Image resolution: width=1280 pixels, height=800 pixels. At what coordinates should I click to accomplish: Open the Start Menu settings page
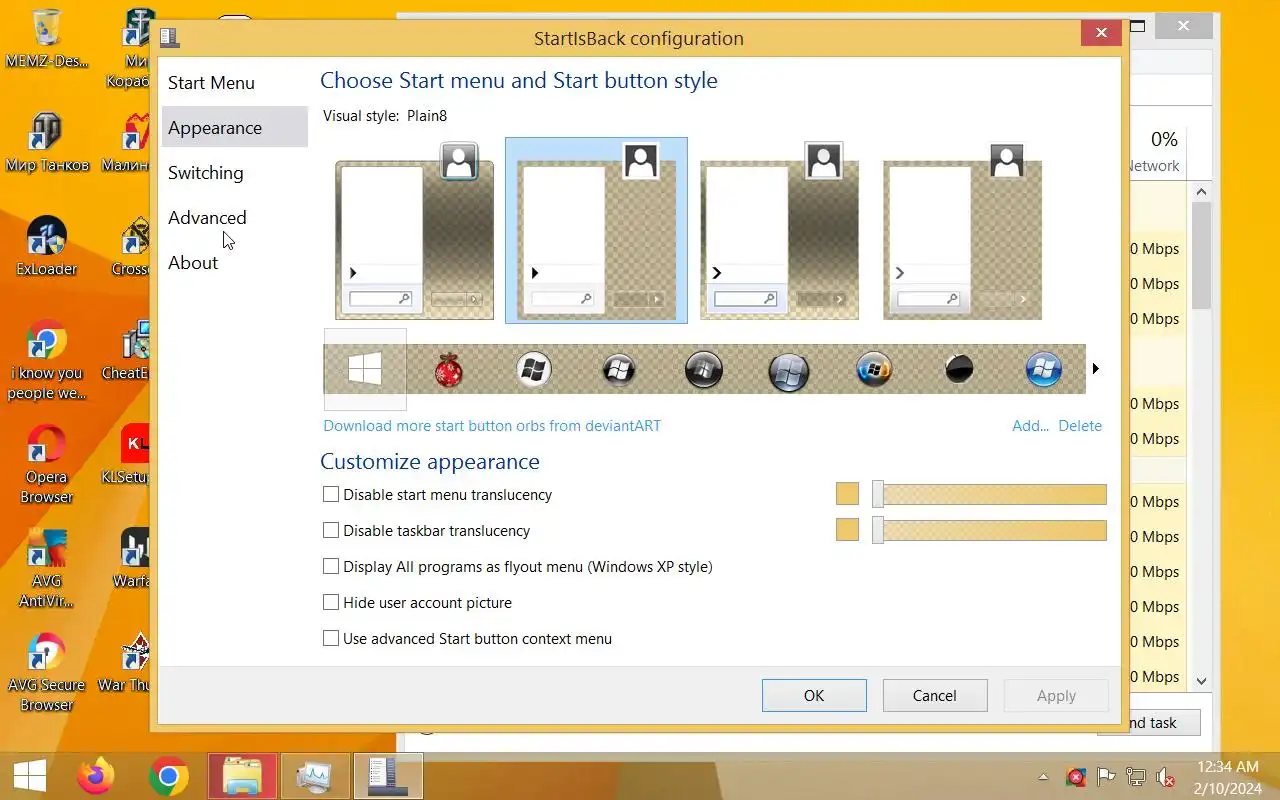(234, 83)
